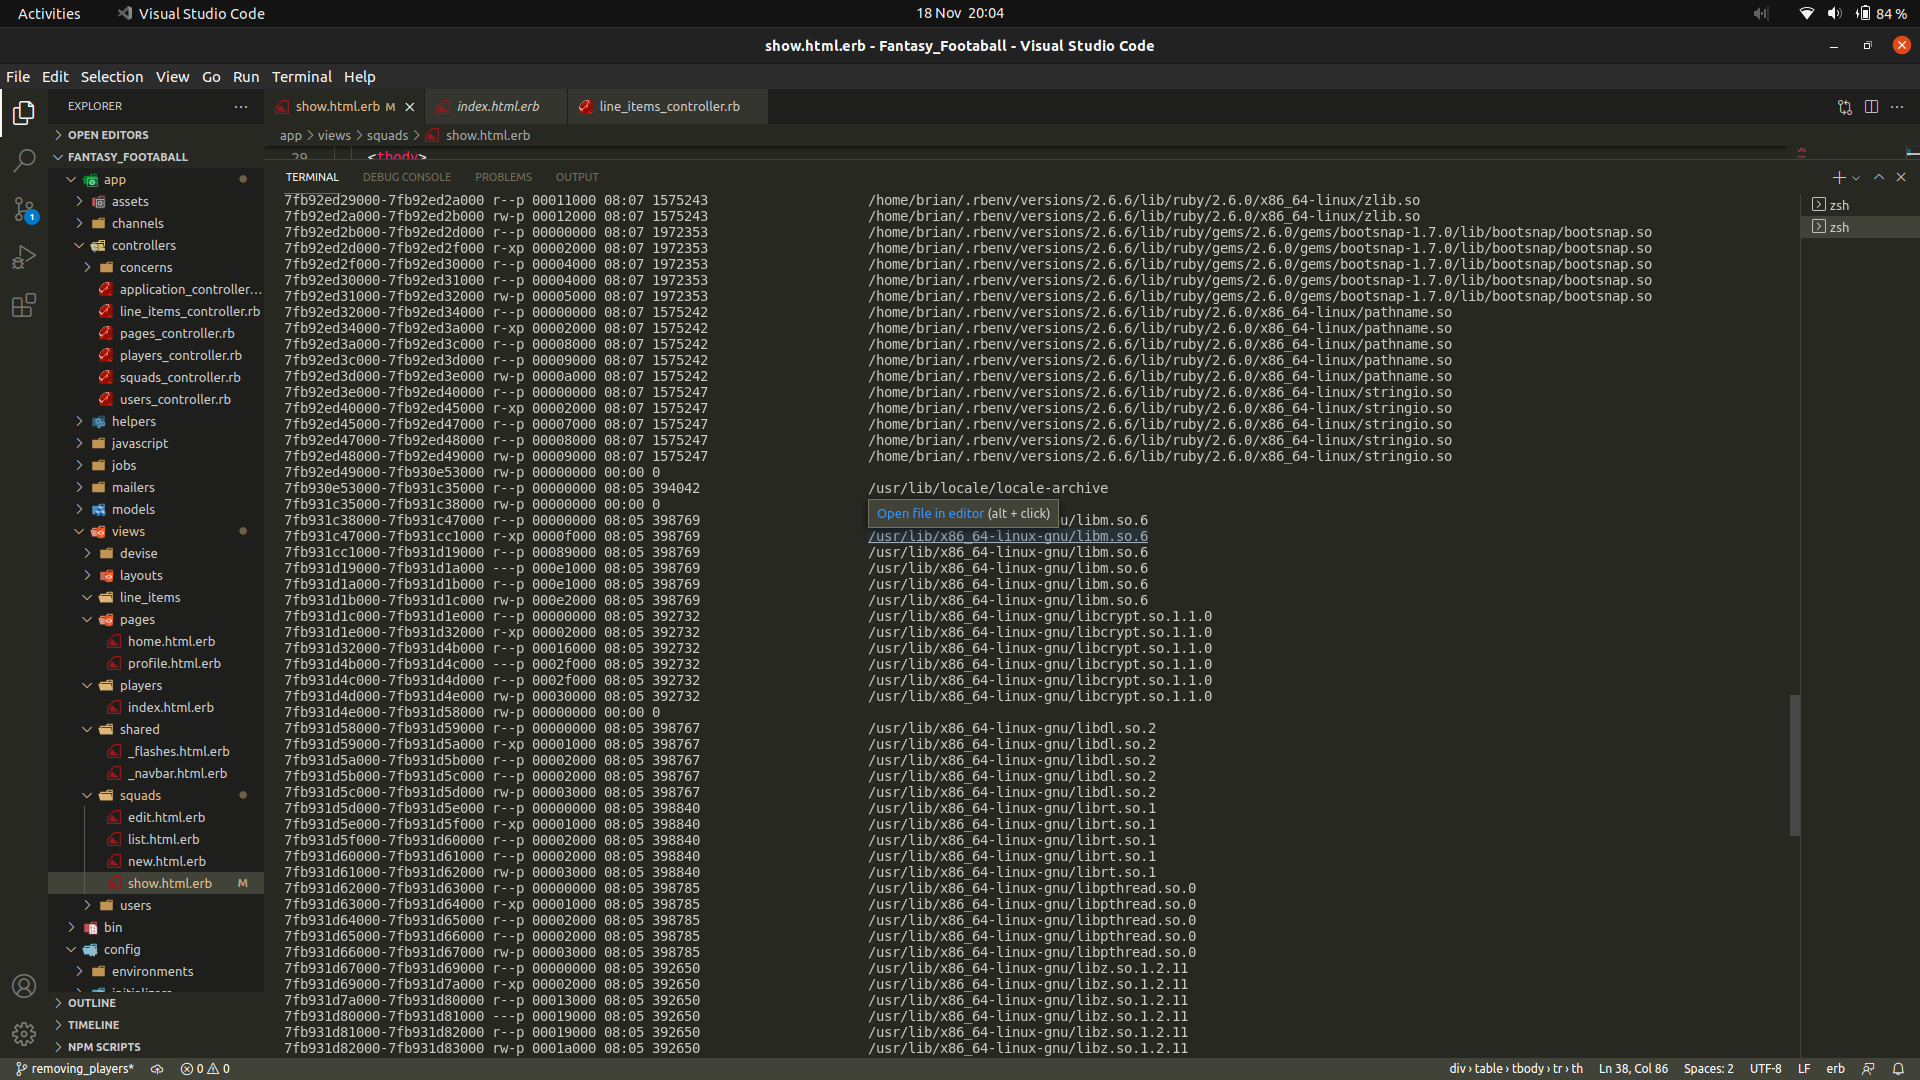Toggle errors and warnings status item
The height and width of the screenshot is (1080, 1920).
point(205,1068)
